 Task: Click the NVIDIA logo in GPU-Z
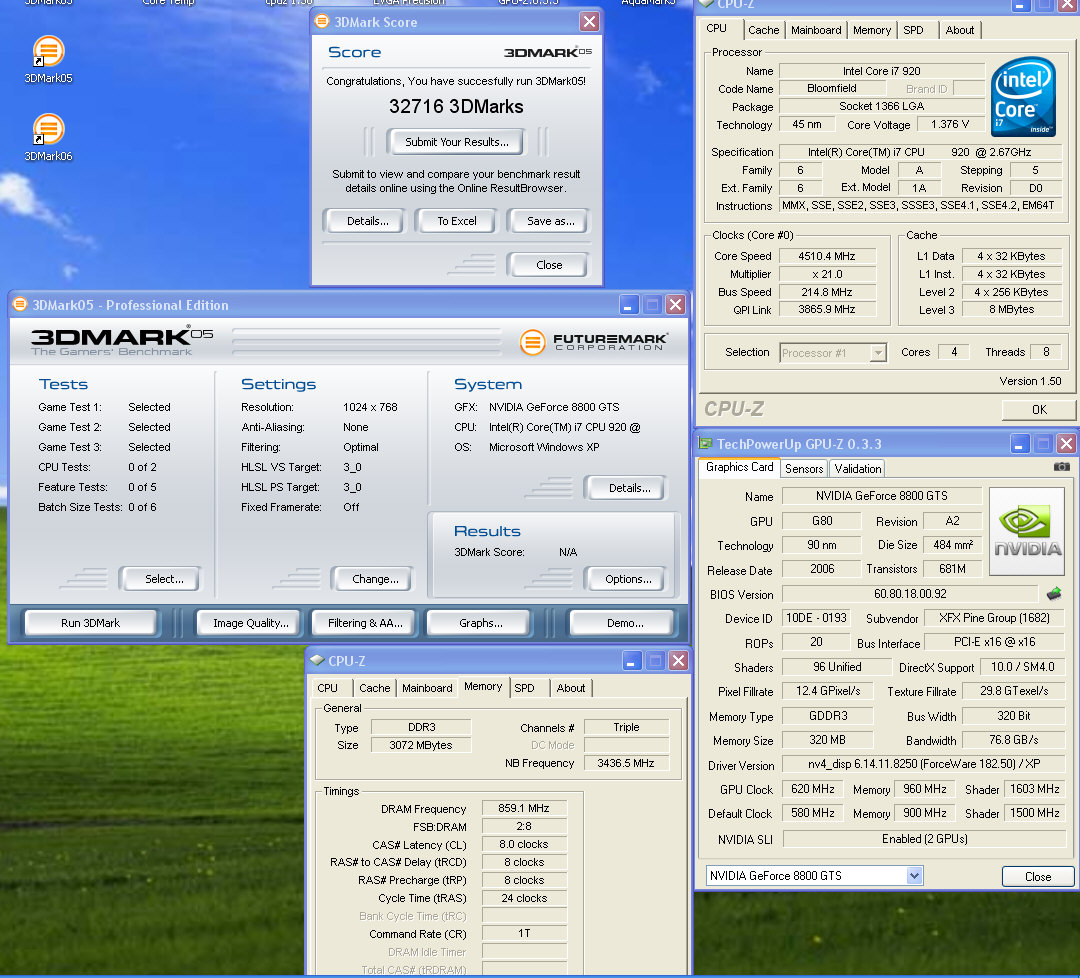coord(1026,532)
